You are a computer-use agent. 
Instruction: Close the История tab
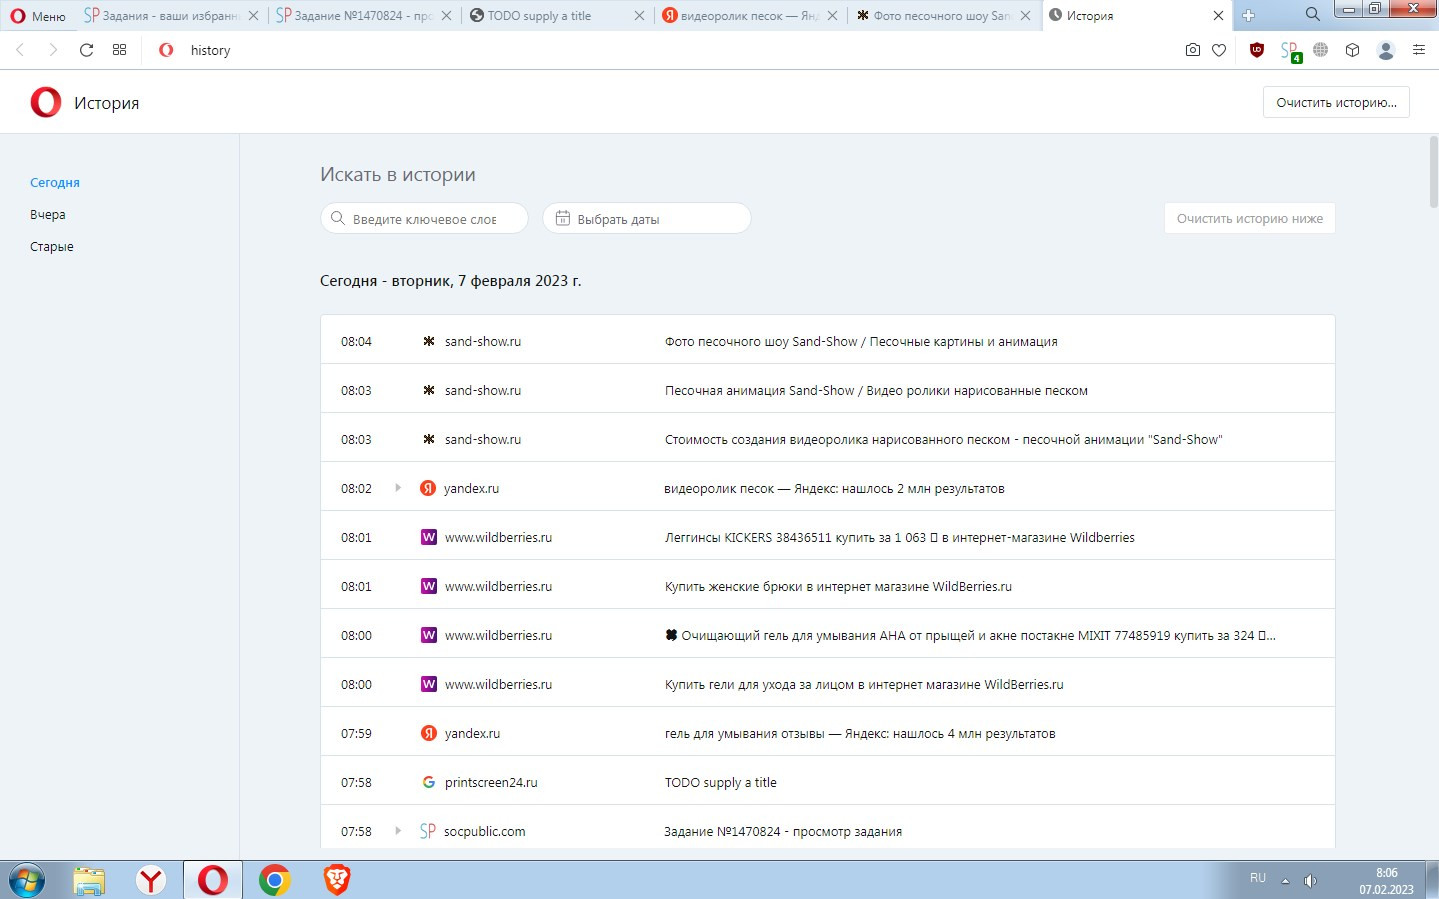tap(1218, 16)
